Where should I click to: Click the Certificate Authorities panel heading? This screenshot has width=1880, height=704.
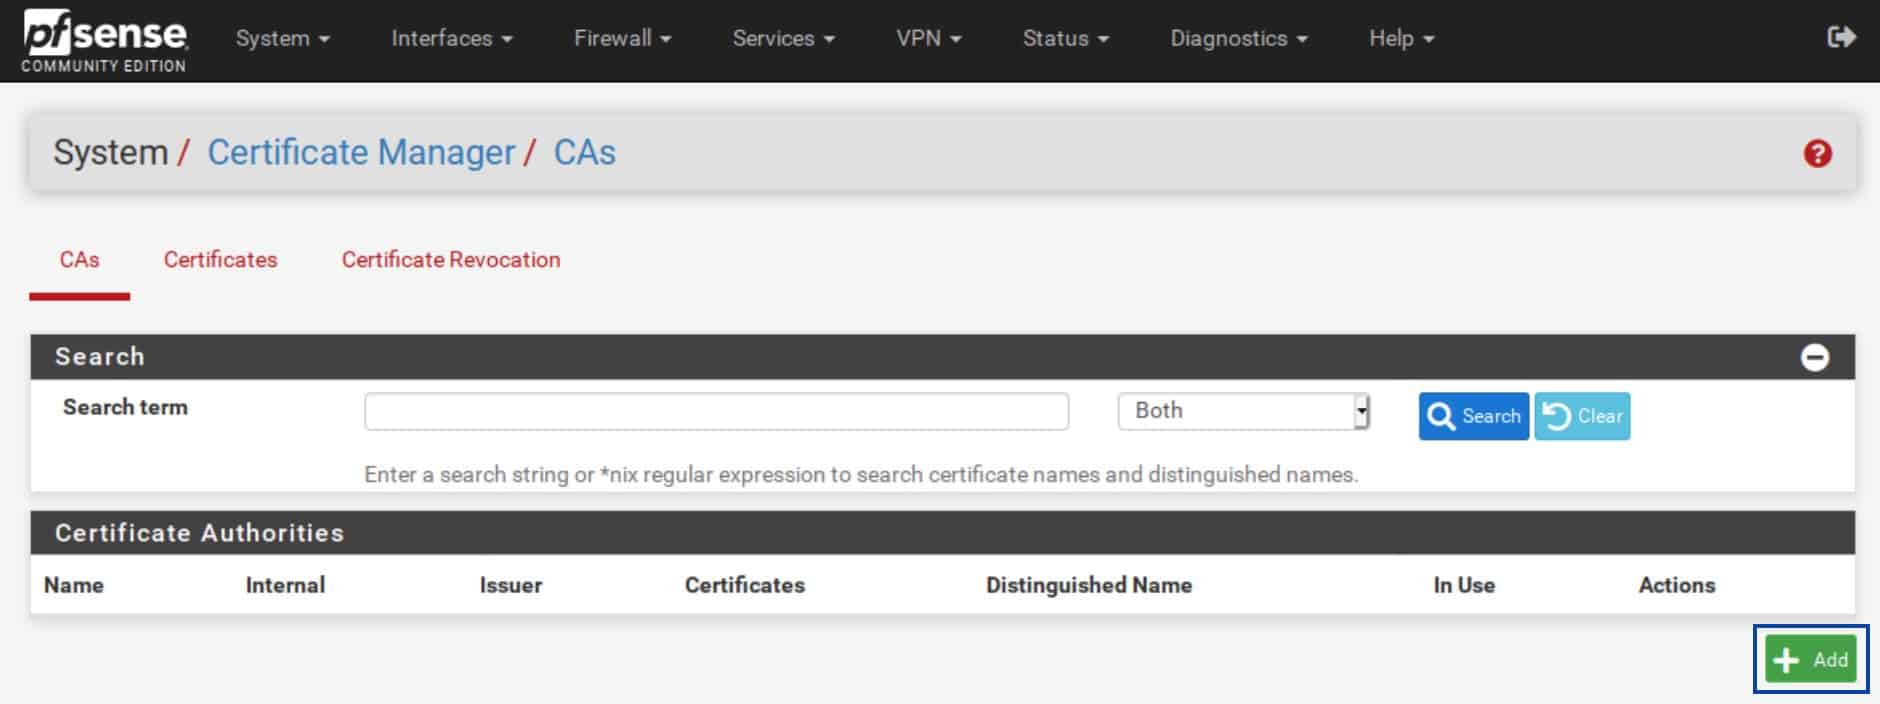pyautogui.click(x=199, y=533)
